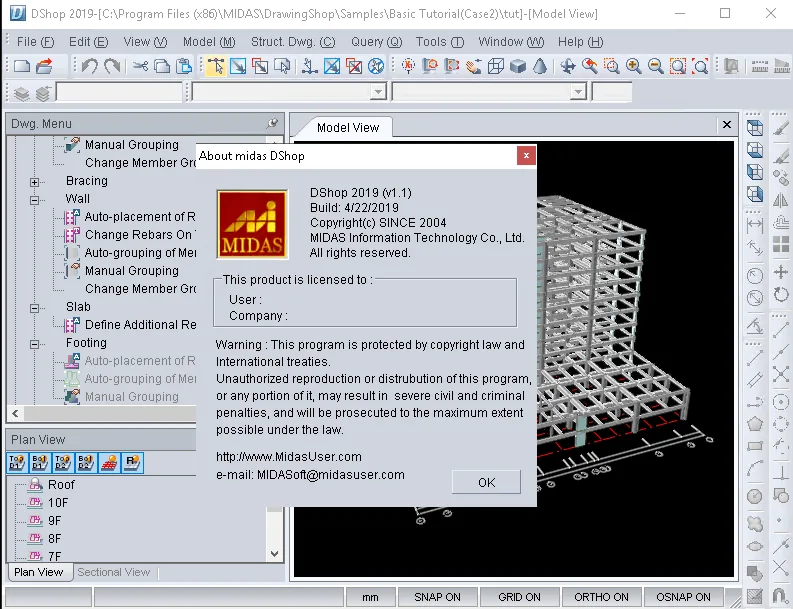Image resolution: width=793 pixels, height=609 pixels.
Task: Click the Top D1 plan view icon
Action: tap(17, 463)
